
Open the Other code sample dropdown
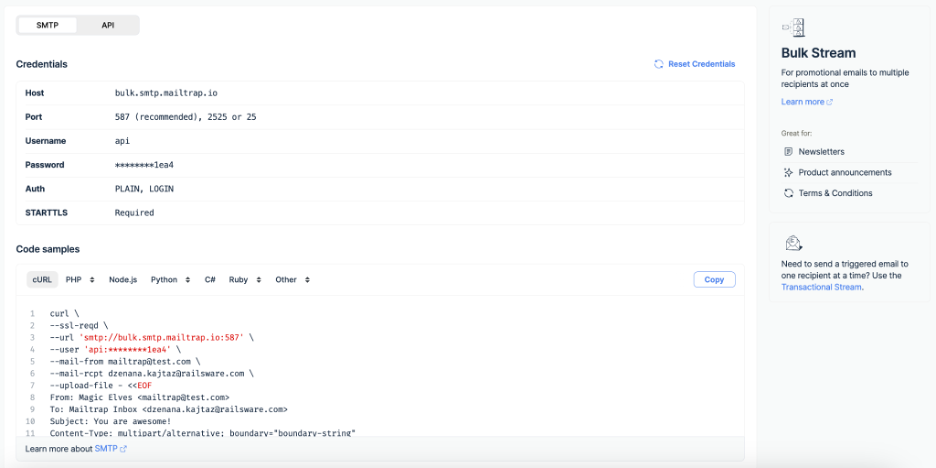pyautogui.click(x=292, y=279)
